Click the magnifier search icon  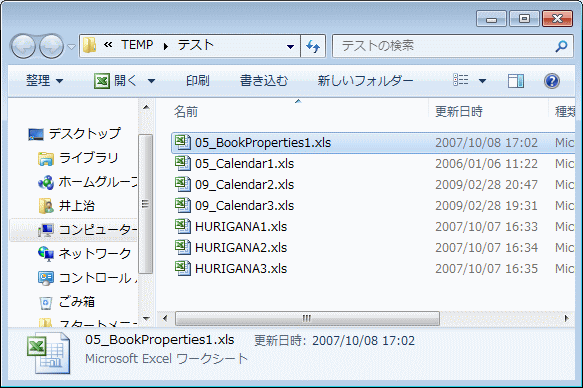point(562,46)
